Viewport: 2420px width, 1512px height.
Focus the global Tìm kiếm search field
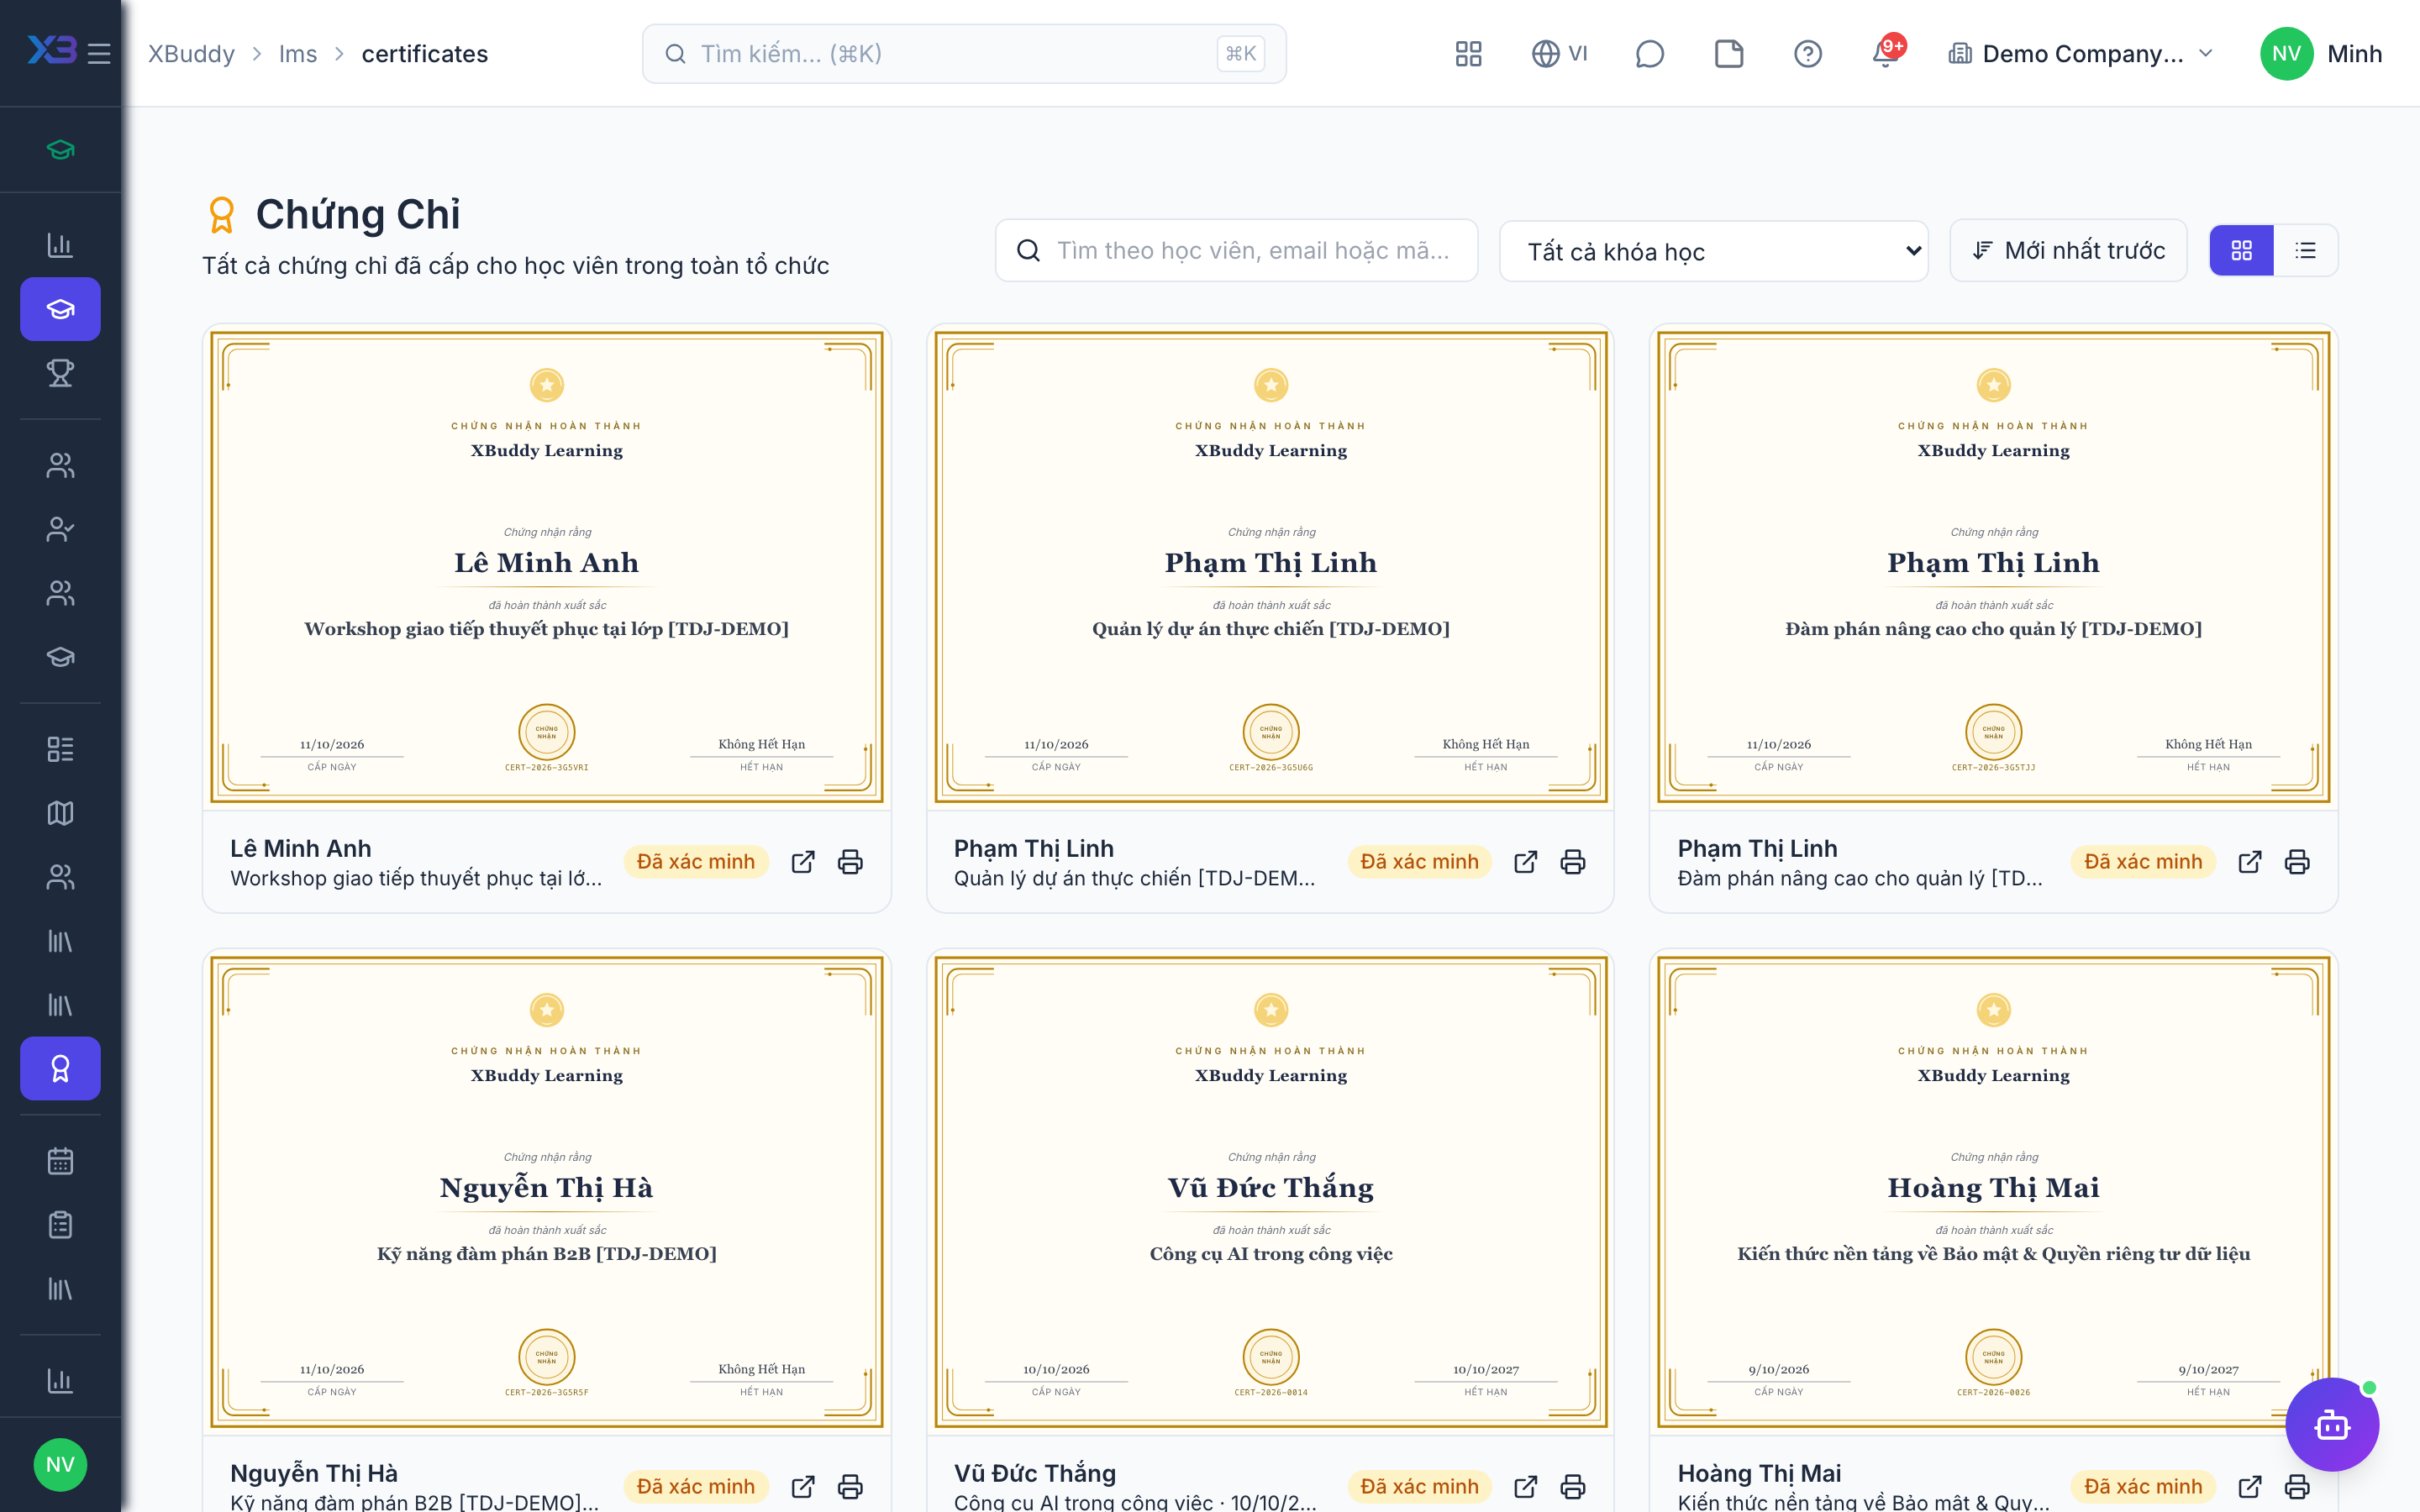click(964, 54)
